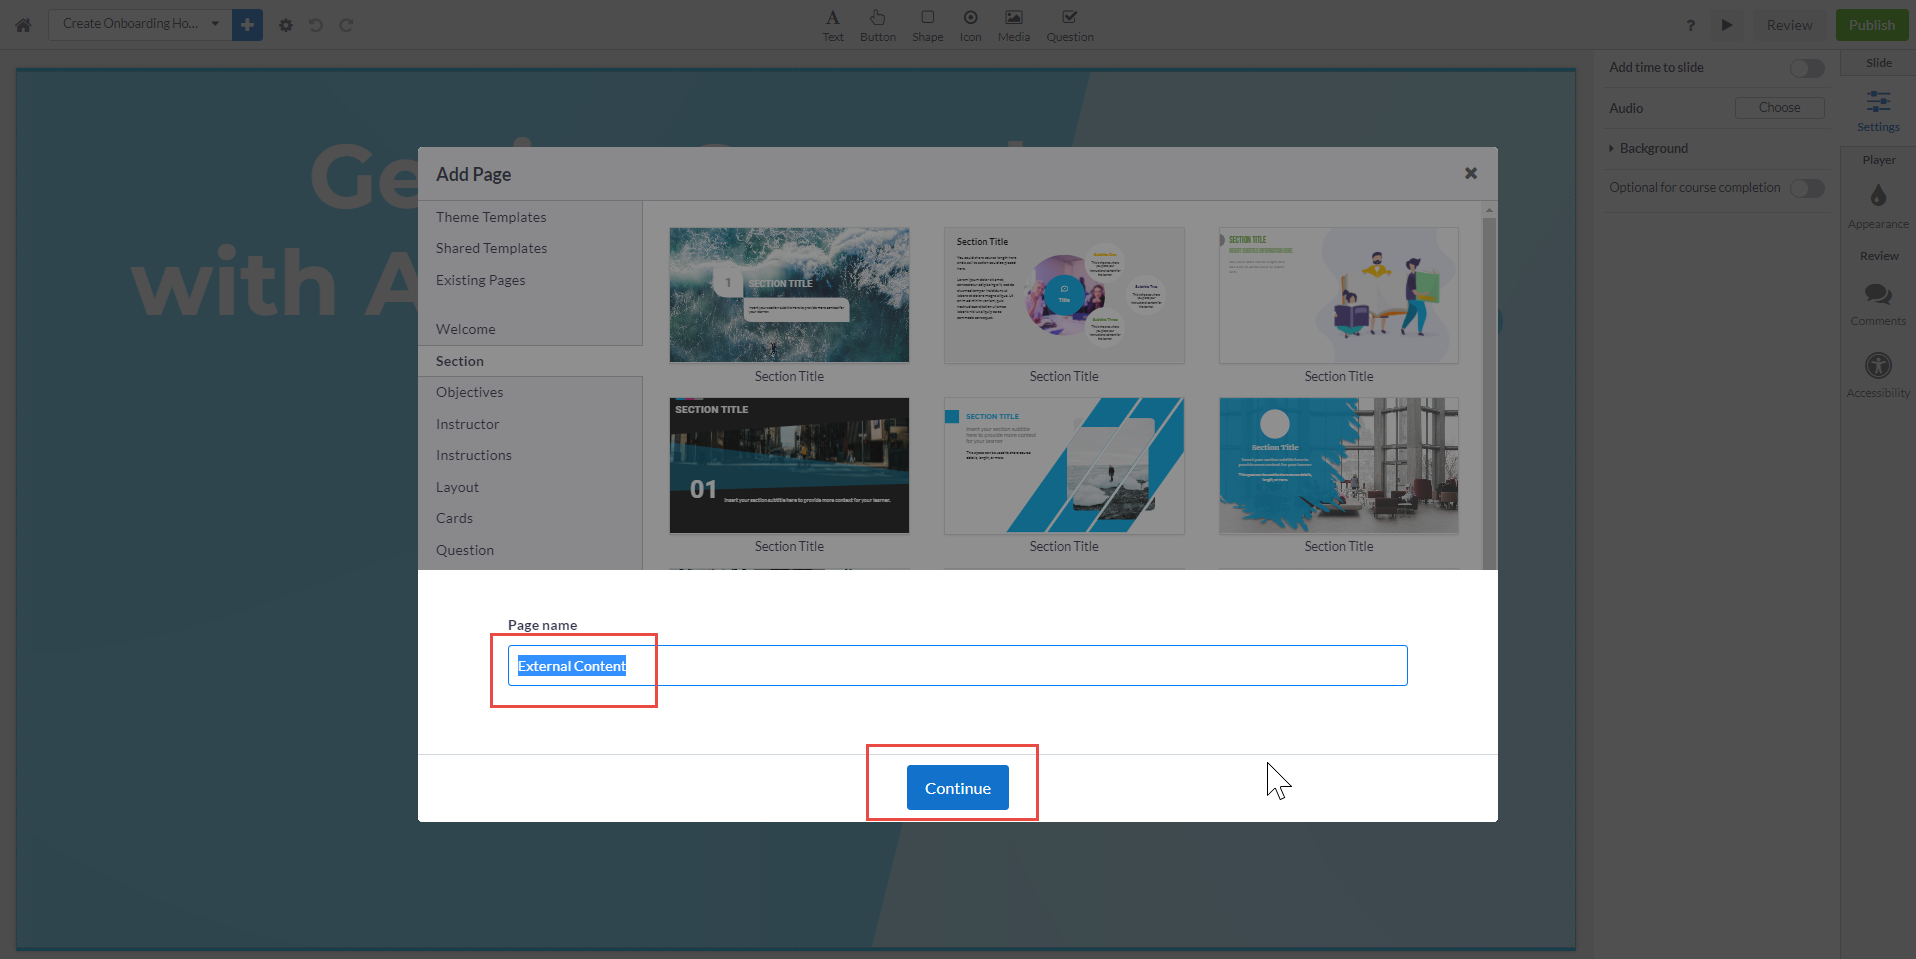The width and height of the screenshot is (1916, 959).
Task: Insert a Text element
Action: [833, 25]
